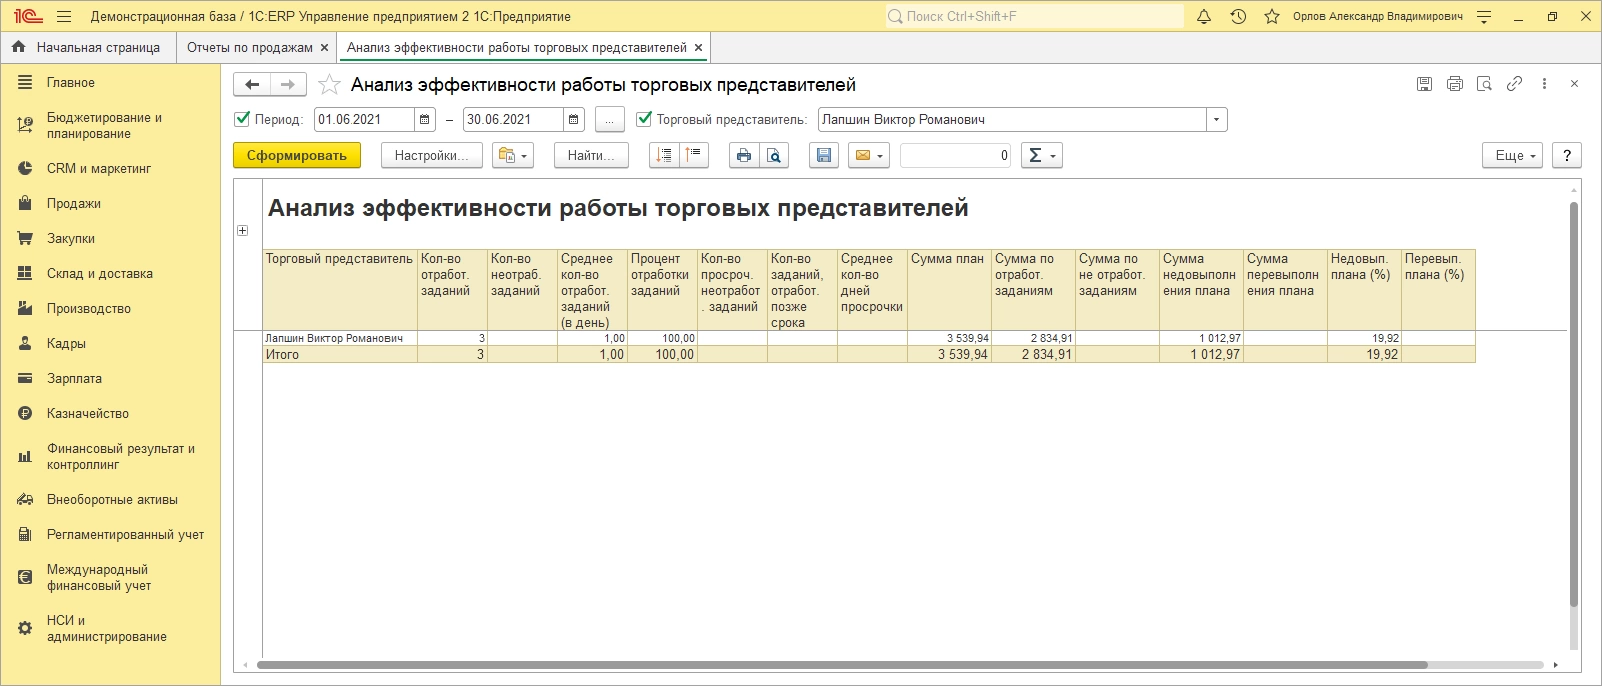Viewport: 1602px width, 686px height.
Task: Open the sum Σ function dropdown
Action: (x=1041, y=155)
